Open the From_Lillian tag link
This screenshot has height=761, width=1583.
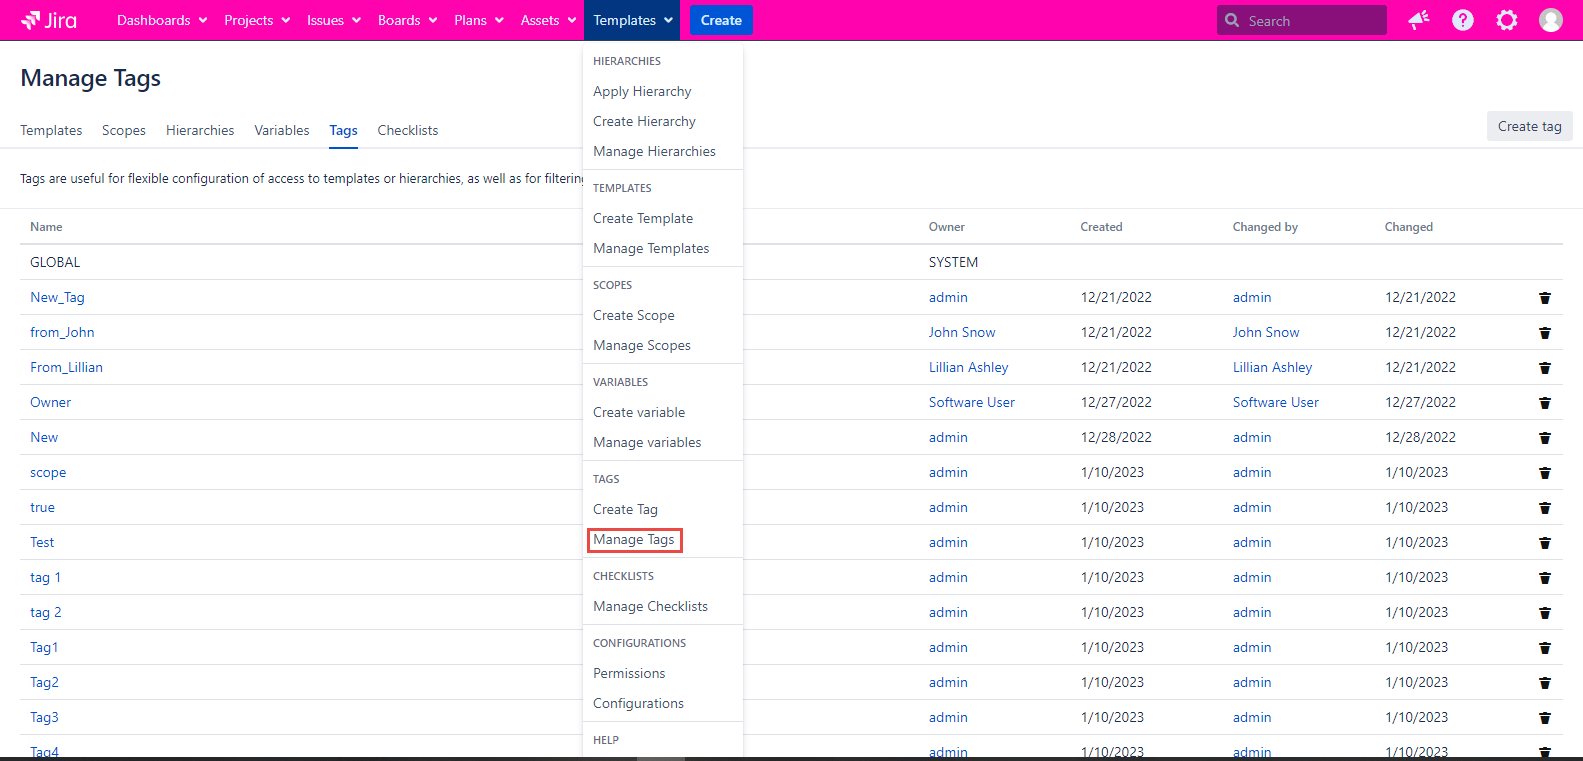66,367
